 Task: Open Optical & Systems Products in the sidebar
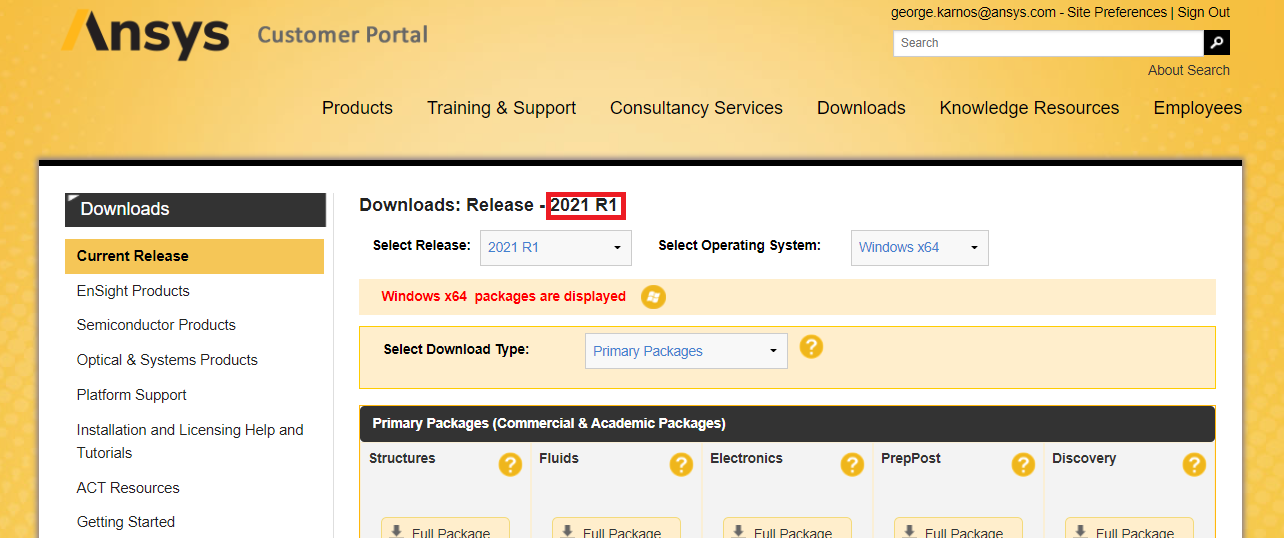pos(167,360)
